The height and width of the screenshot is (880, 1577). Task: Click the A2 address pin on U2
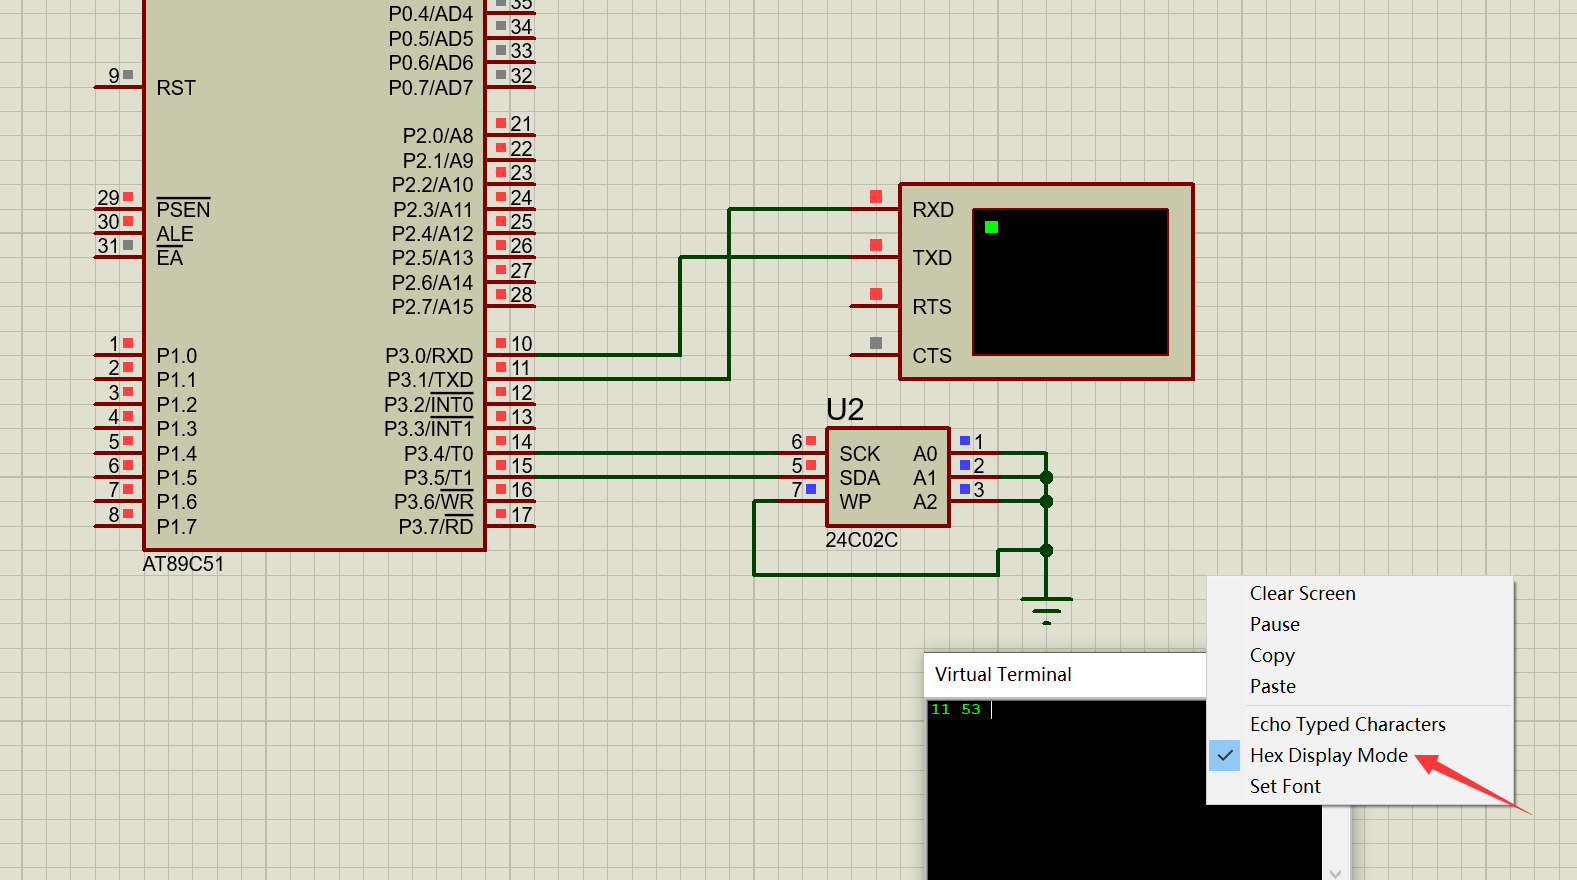tap(925, 502)
